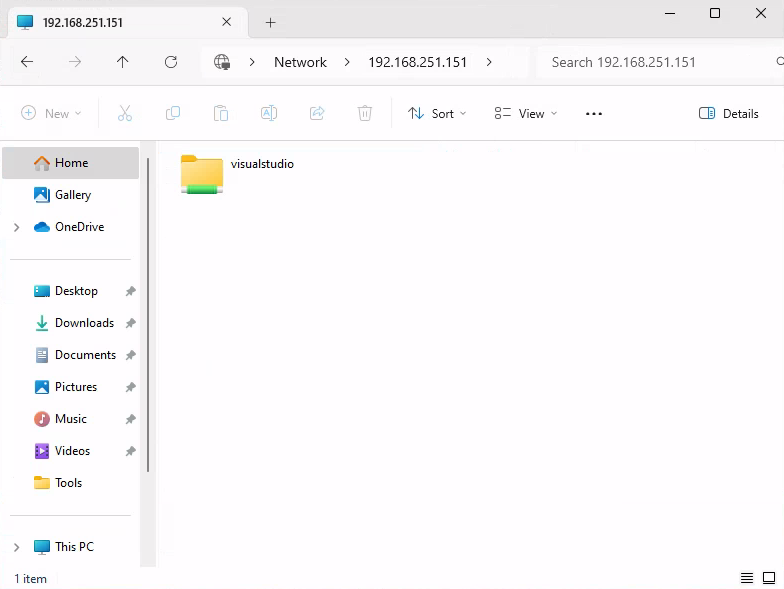Click the navigation pane vertical scrollbar
The width and height of the screenshot is (784, 589).
pos(148,315)
